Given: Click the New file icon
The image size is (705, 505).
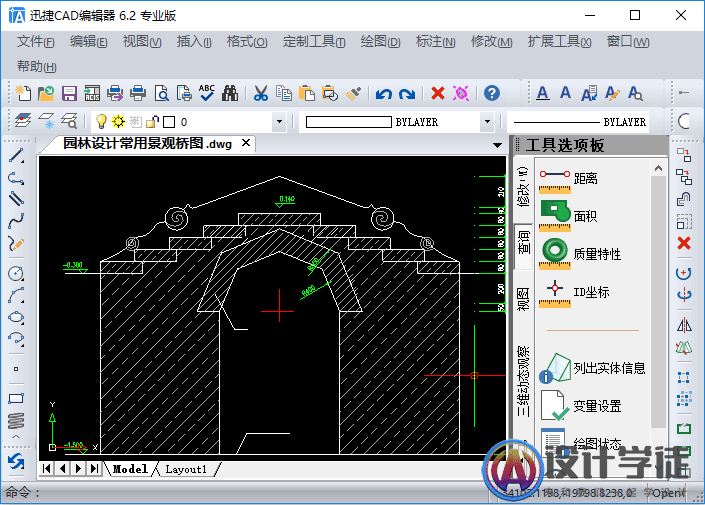Looking at the screenshot, I should [x=23, y=93].
